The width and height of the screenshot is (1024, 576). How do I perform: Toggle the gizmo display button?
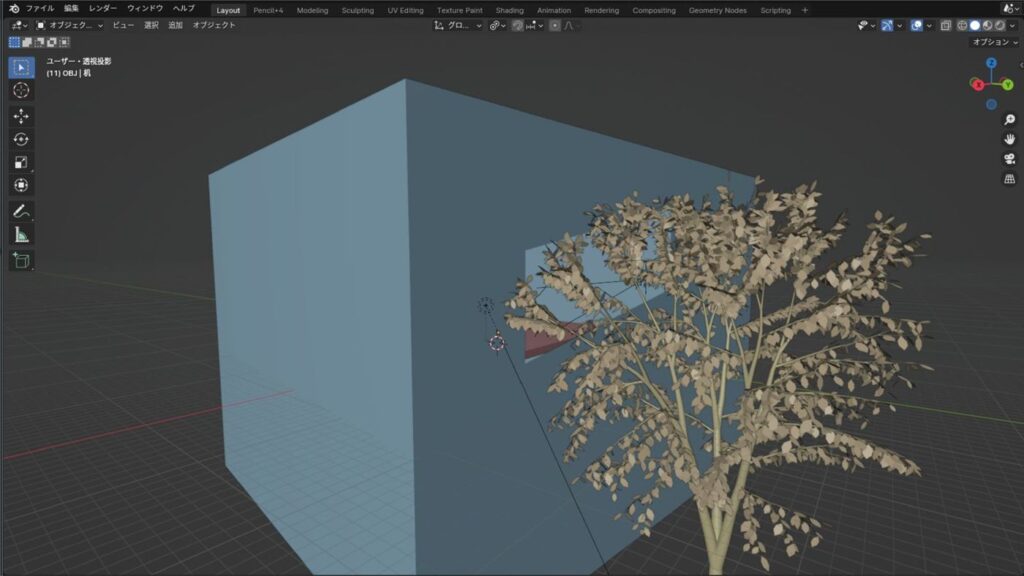pos(887,25)
